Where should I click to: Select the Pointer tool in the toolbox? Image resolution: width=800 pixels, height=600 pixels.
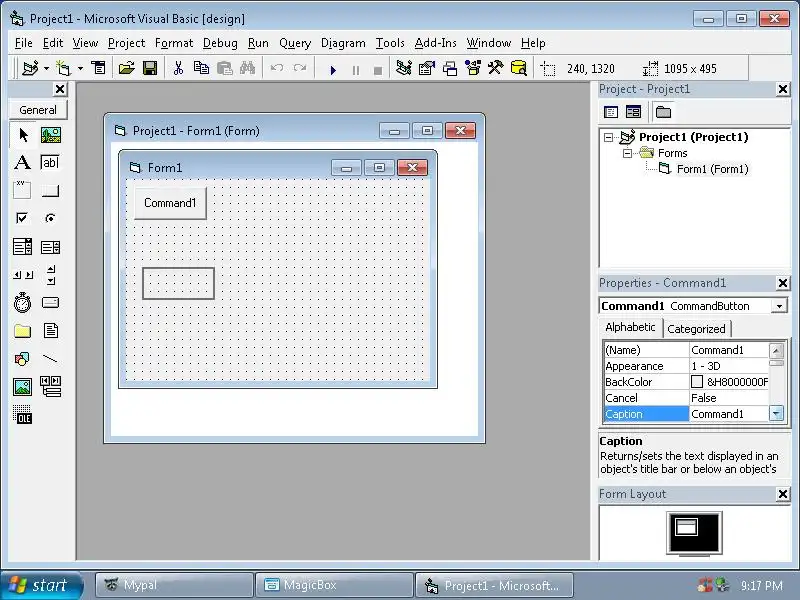[x=22, y=135]
